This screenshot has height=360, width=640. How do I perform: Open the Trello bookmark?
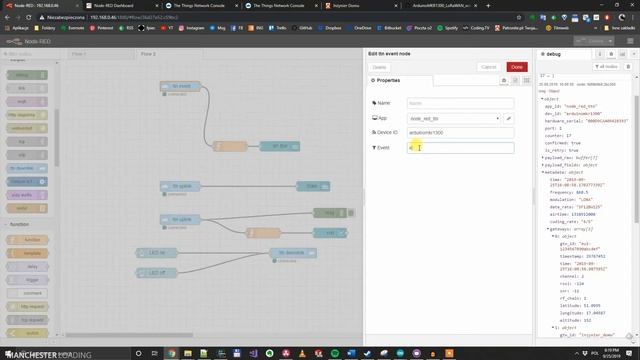[278, 28]
